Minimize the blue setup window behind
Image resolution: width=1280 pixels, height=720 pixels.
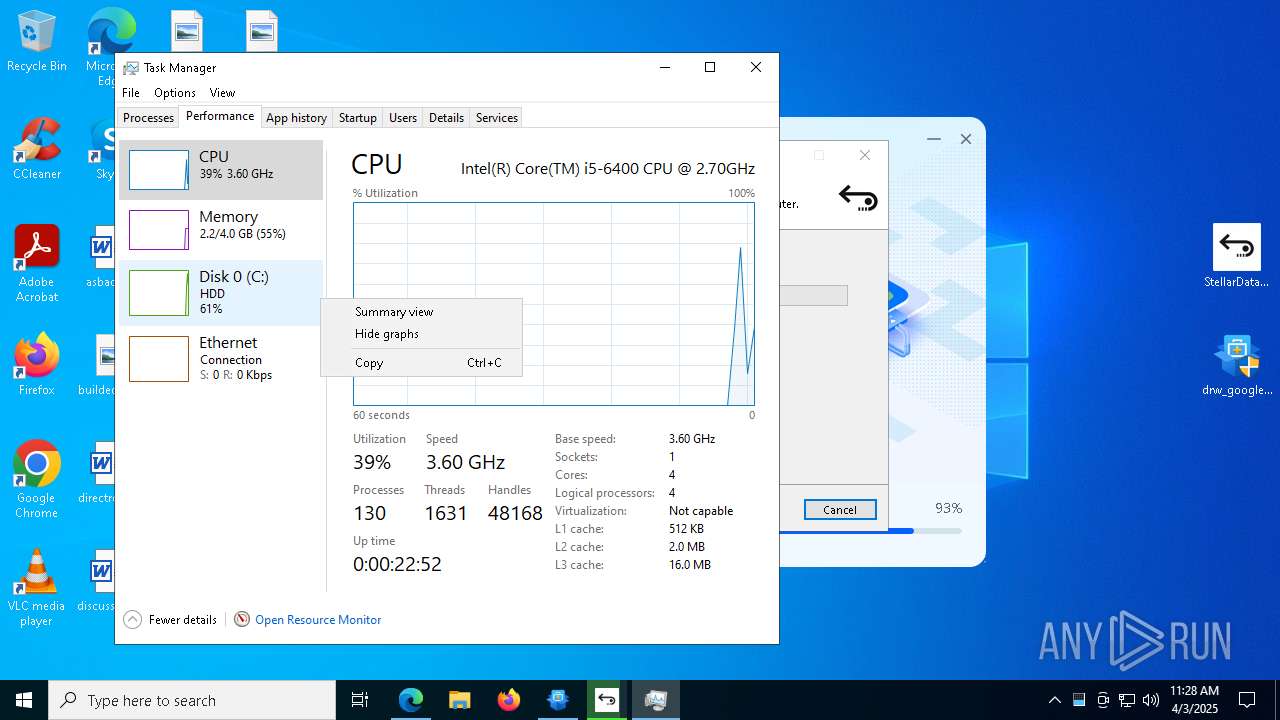(934, 139)
